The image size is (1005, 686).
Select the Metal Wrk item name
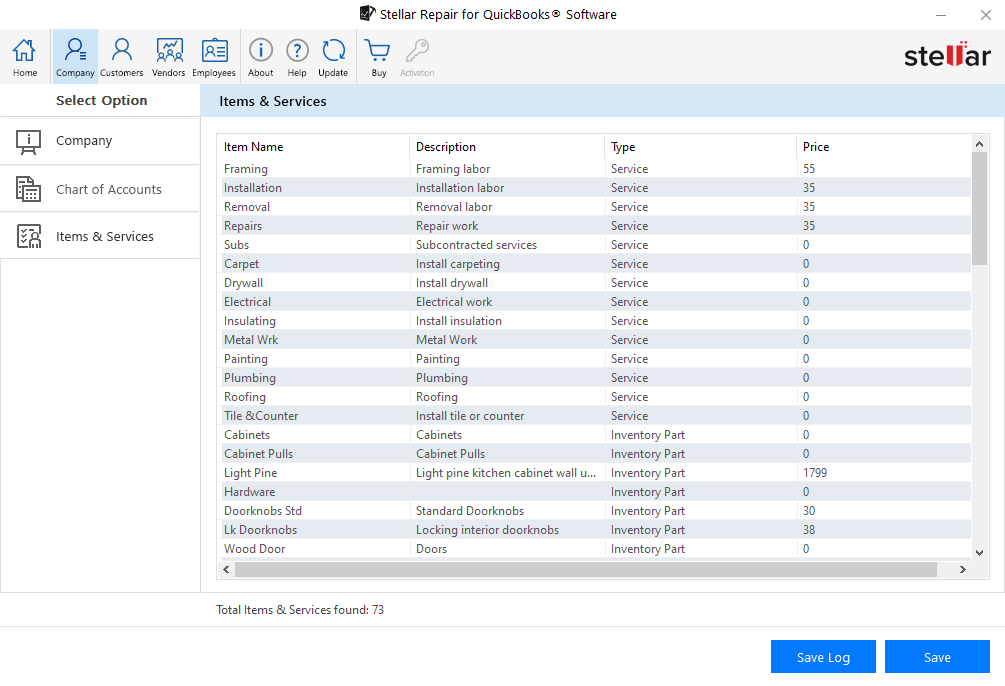[x=251, y=340]
